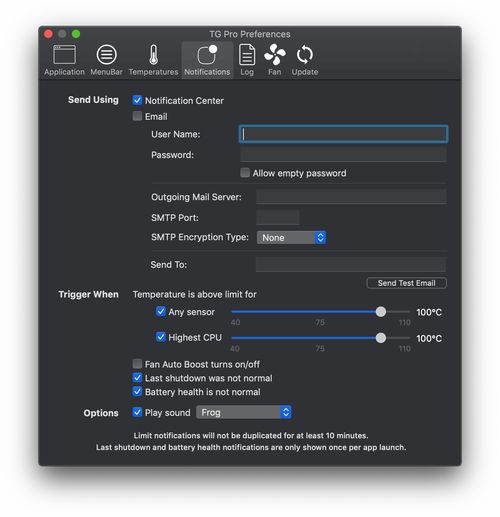Screen dimensions: 500x517
Task: Open the Fan preferences pane
Action: coord(275,60)
